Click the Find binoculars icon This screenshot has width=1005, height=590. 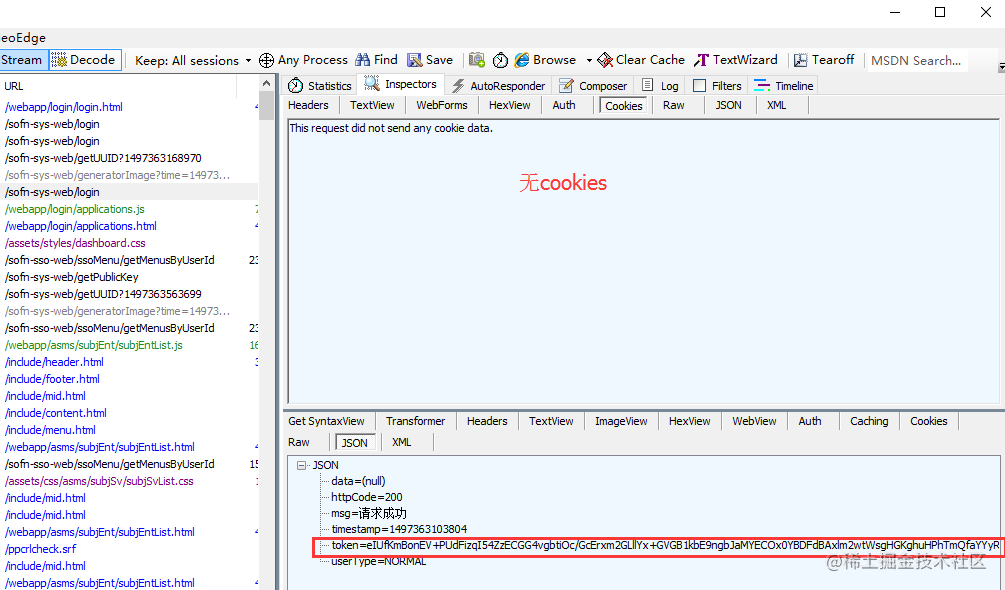(x=362, y=60)
